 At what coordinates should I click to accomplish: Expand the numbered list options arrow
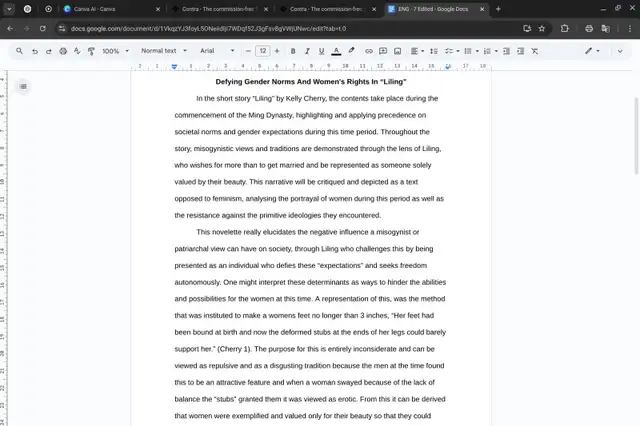(496, 51)
